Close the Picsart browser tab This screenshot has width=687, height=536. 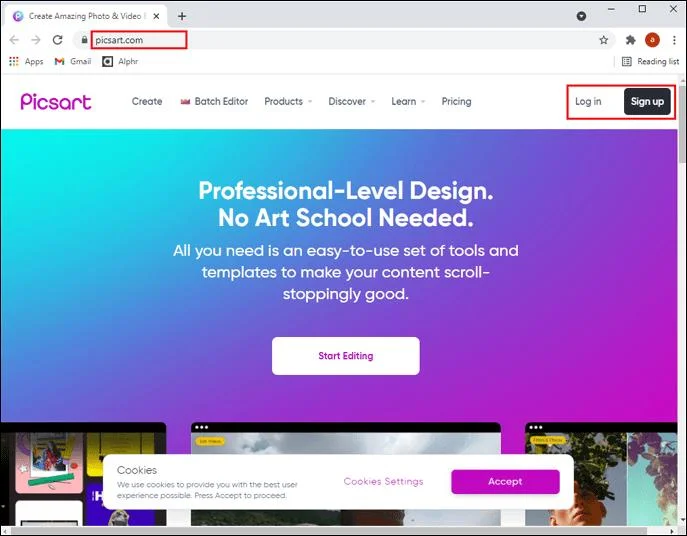[x=156, y=16]
